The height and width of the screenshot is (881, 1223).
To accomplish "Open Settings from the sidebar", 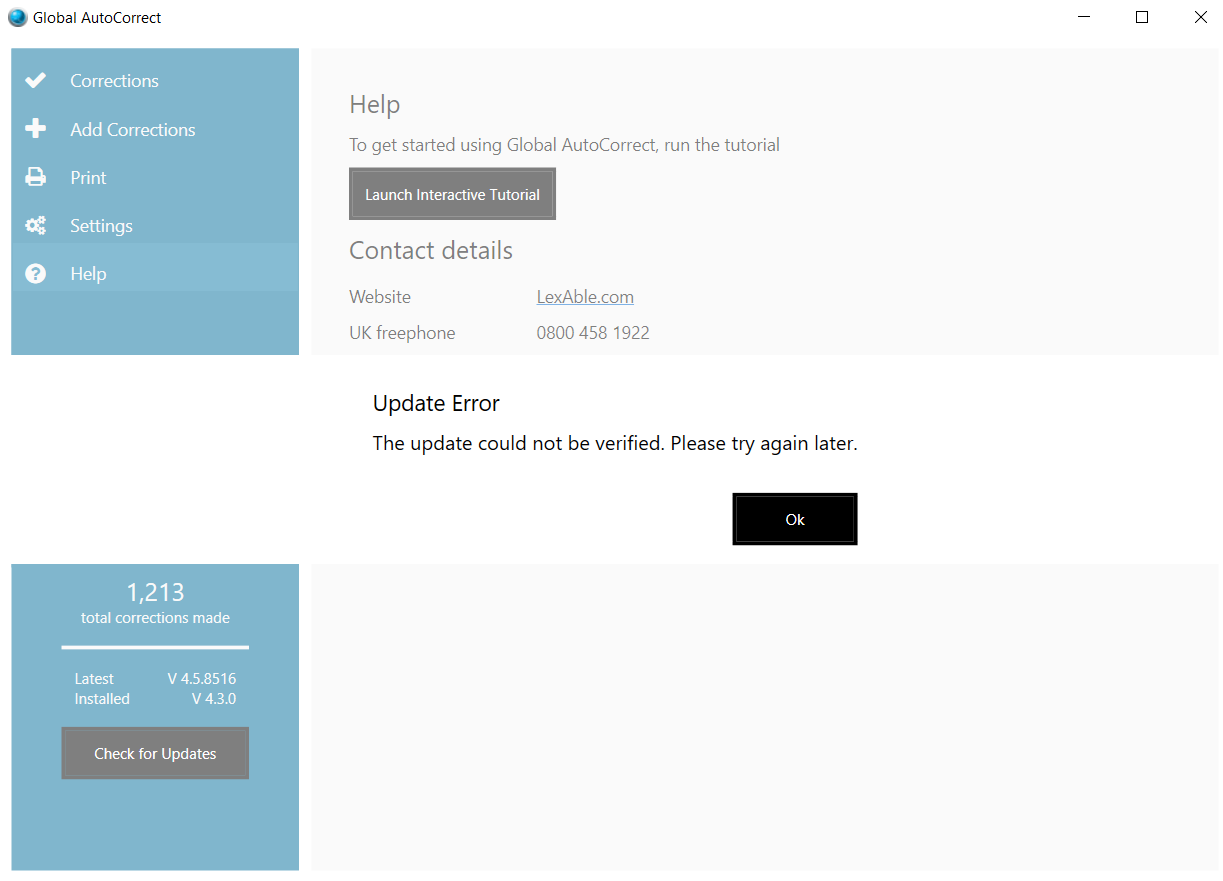I will tap(155, 226).
